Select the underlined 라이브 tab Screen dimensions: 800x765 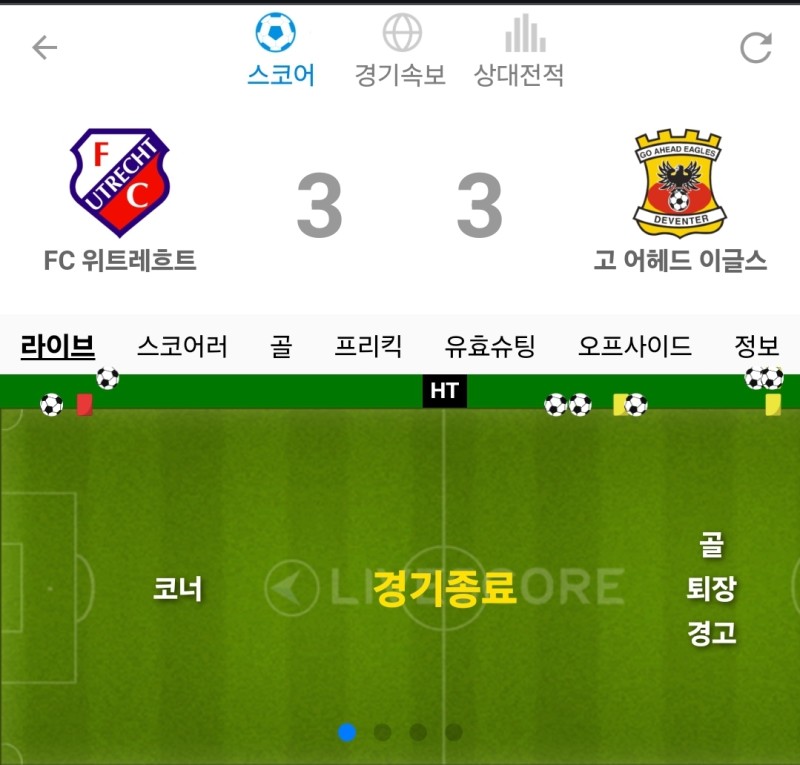coord(58,347)
